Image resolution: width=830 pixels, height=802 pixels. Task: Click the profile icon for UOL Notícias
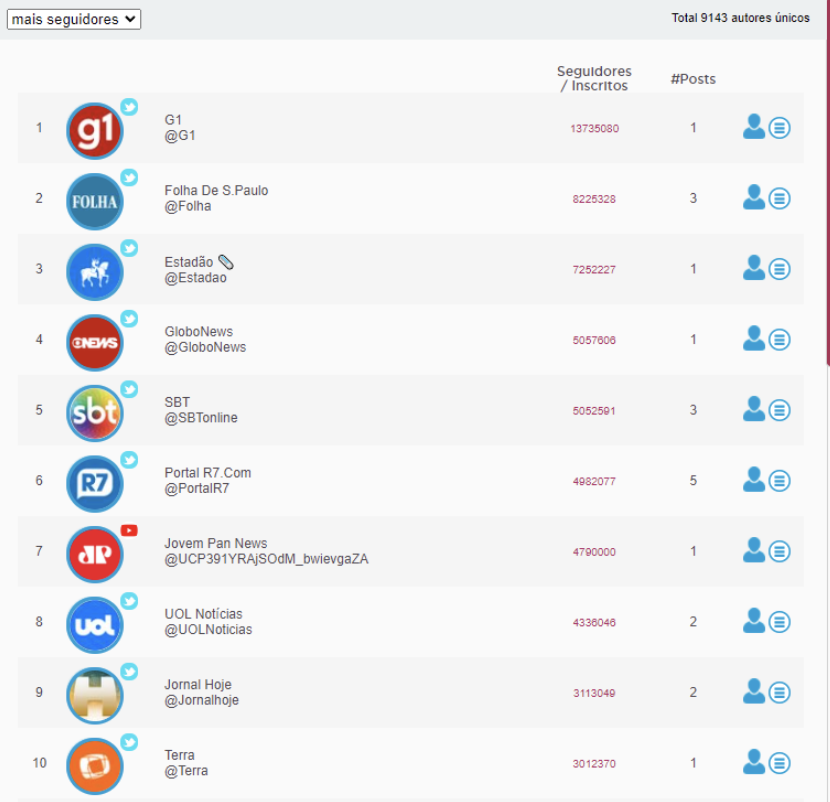[754, 621]
